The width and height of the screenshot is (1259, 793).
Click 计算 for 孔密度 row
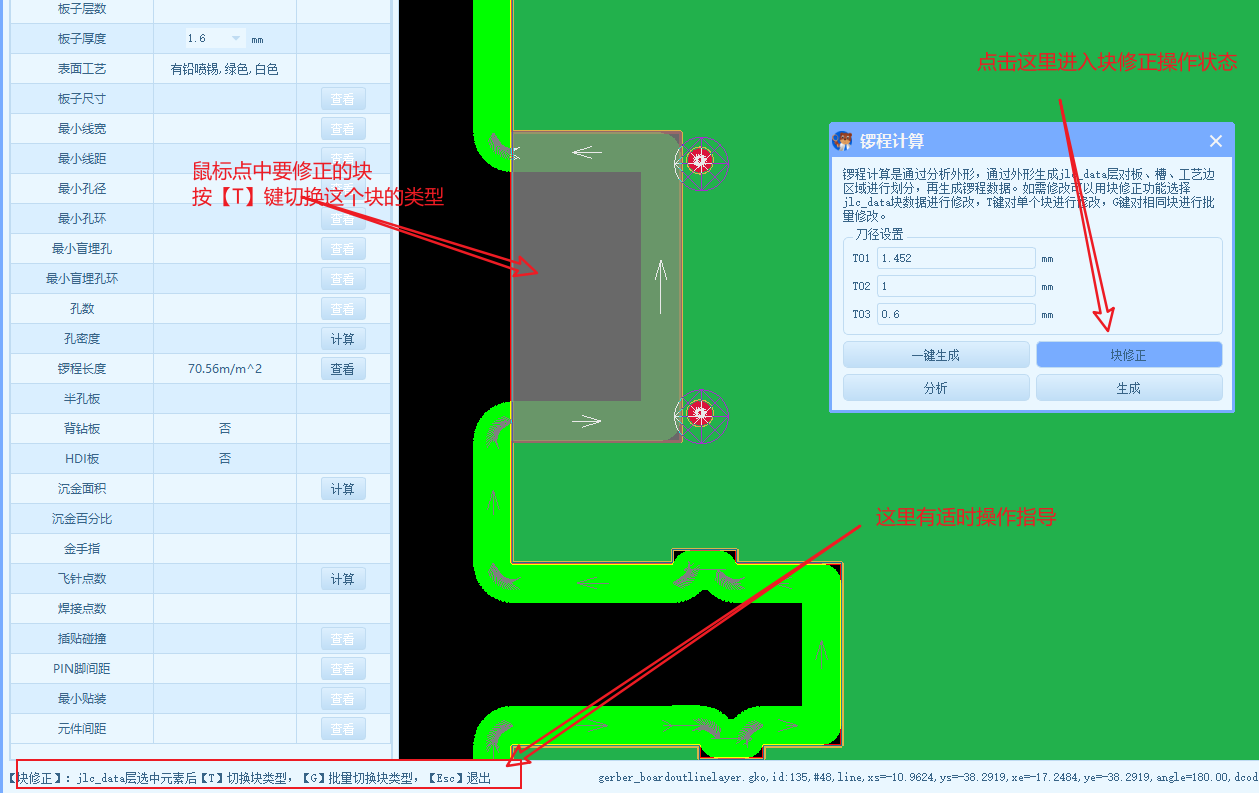pos(342,339)
